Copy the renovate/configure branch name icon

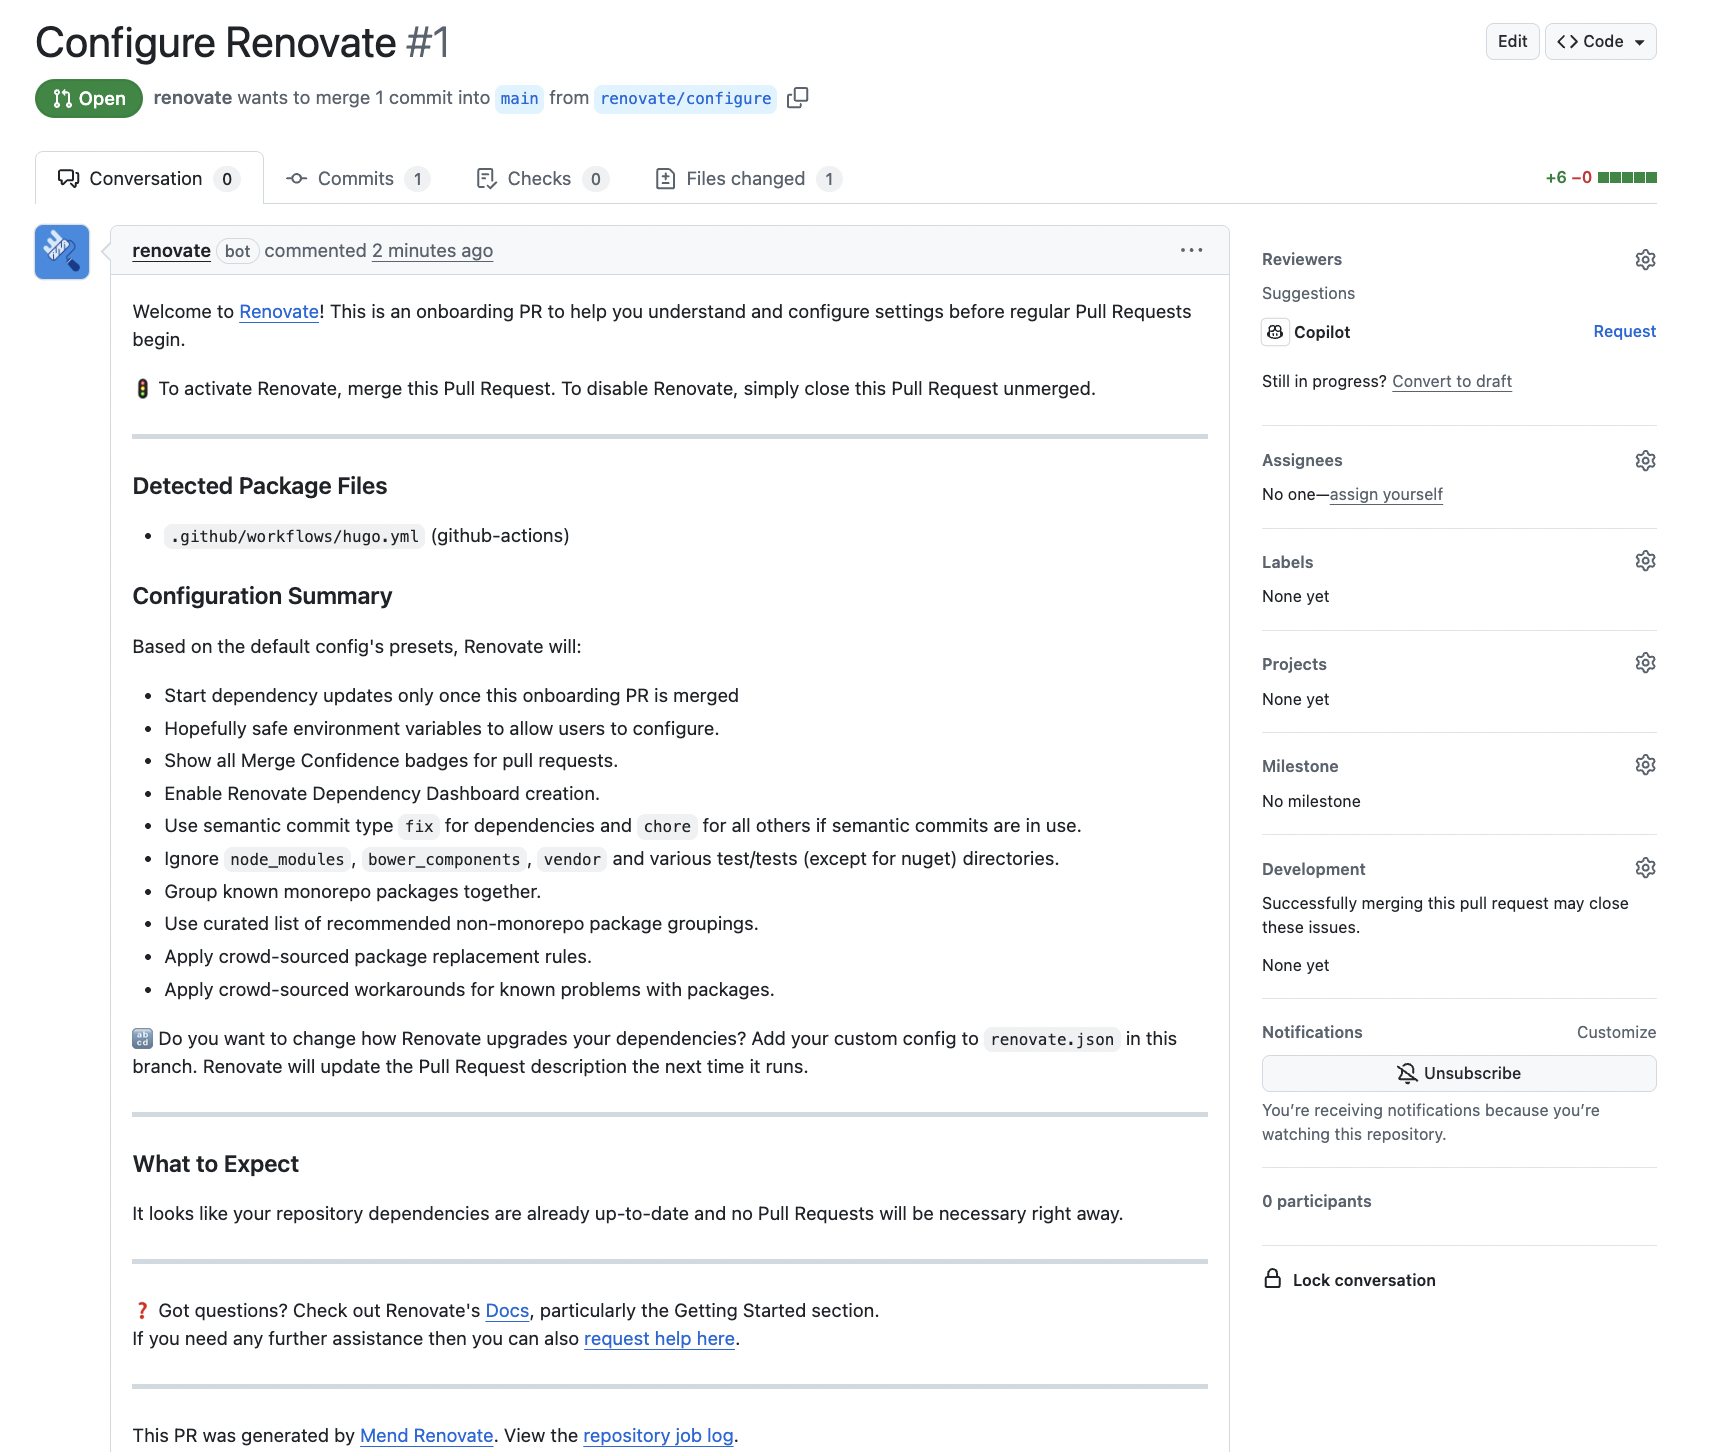tap(797, 98)
